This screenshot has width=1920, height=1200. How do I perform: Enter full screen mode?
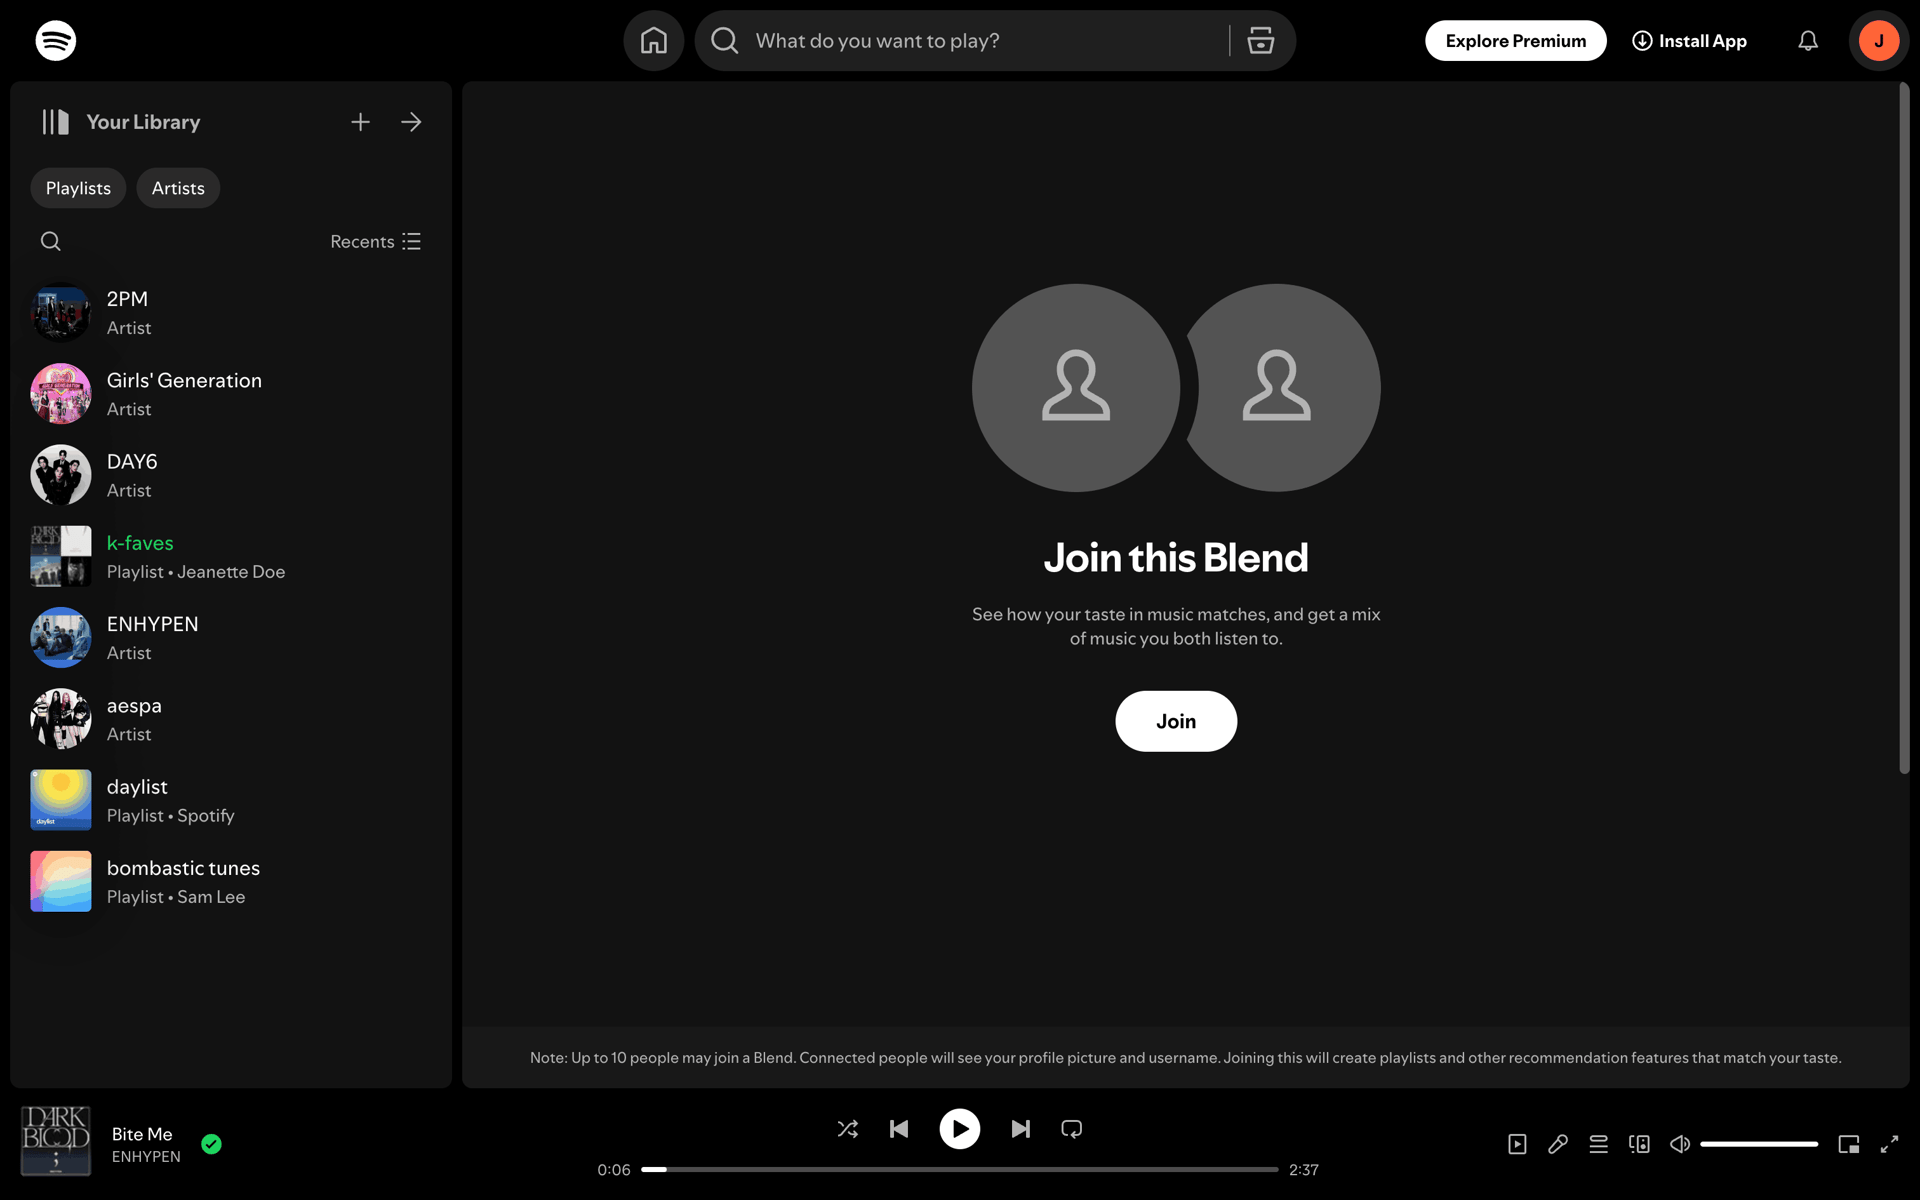(x=1889, y=1144)
